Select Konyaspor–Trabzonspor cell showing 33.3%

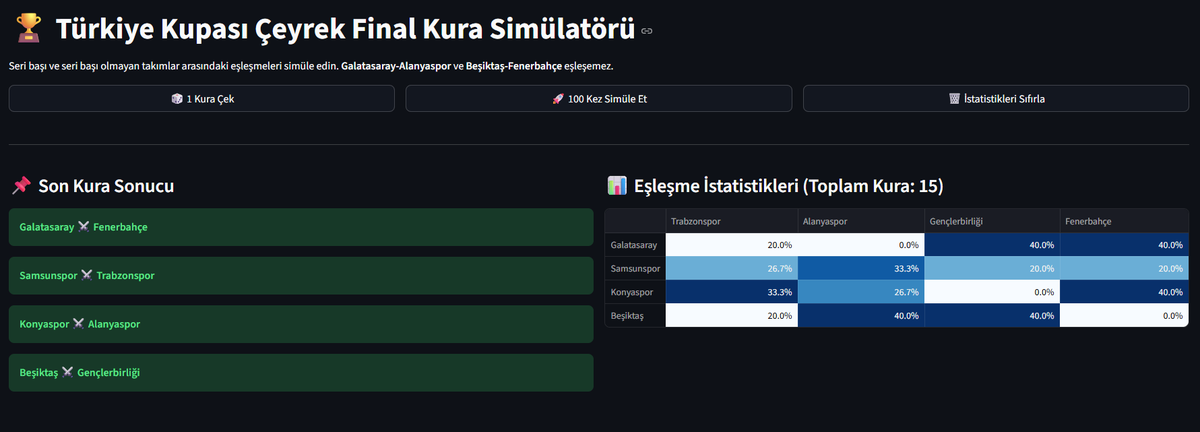[x=731, y=292]
